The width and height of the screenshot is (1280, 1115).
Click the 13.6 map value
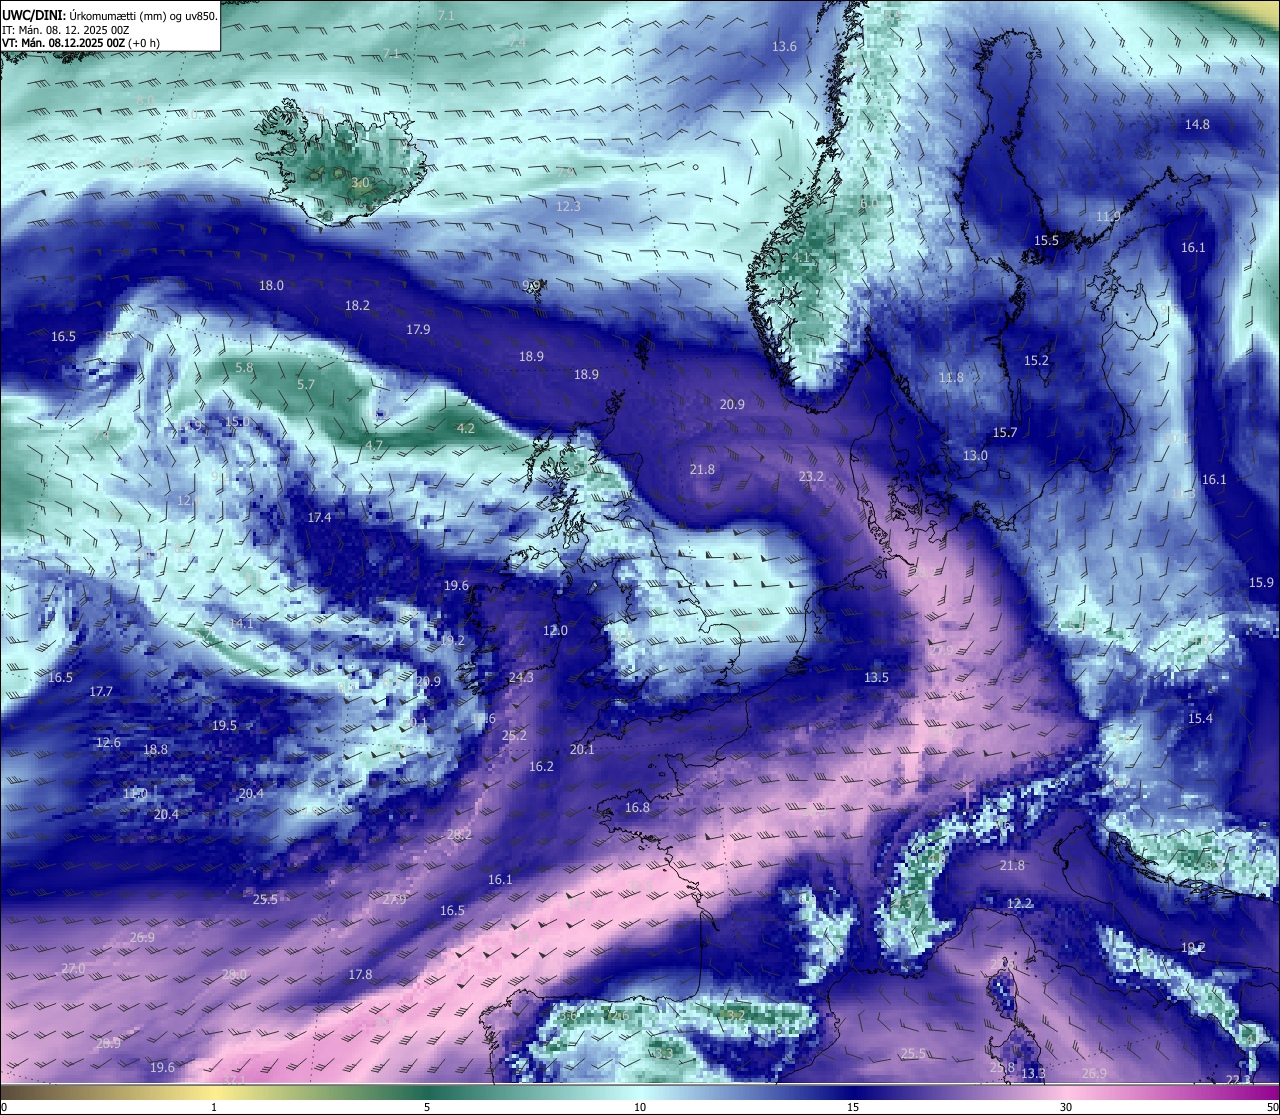[x=784, y=46]
